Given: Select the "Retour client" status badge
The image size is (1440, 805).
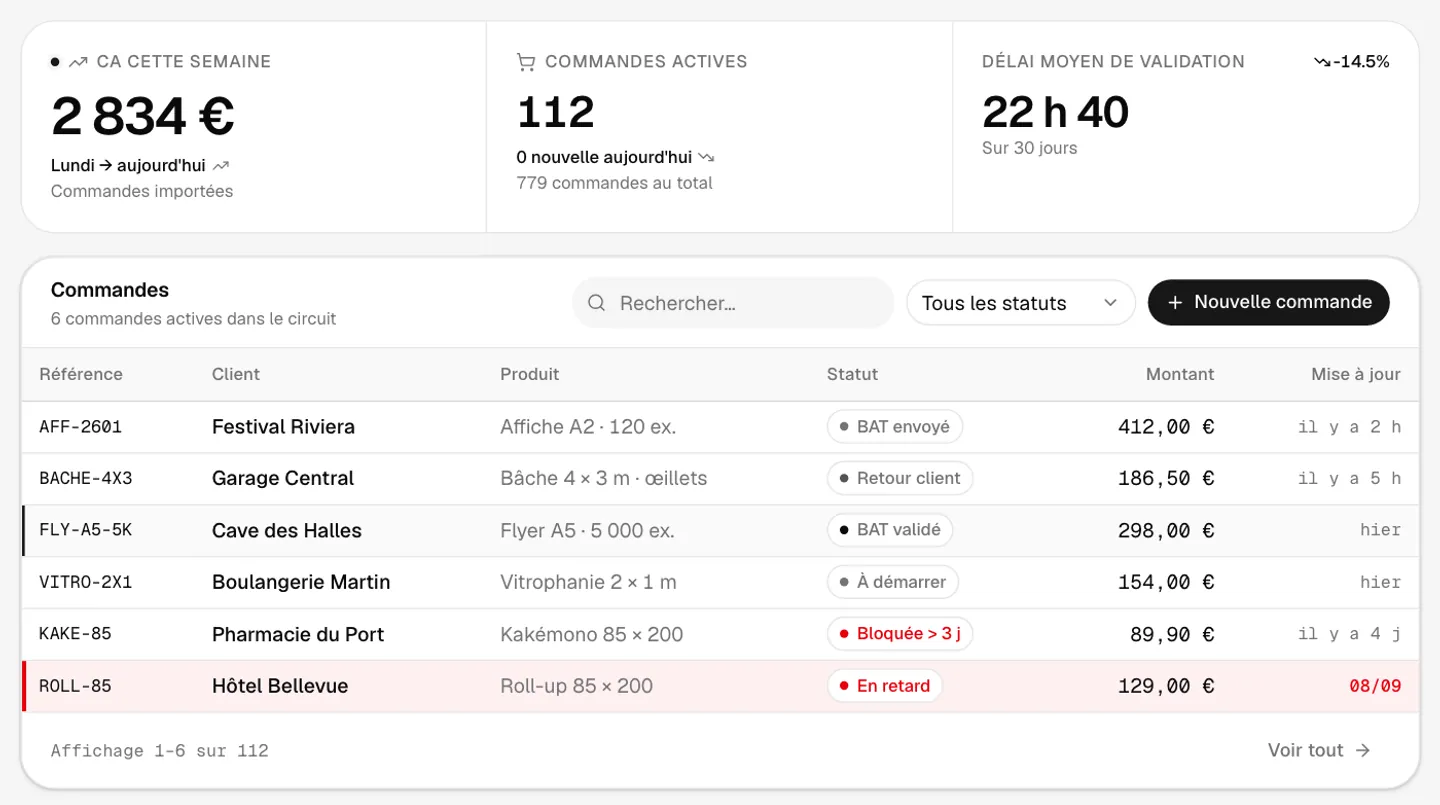Looking at the screenshot, I should click(x=900, y=479).
